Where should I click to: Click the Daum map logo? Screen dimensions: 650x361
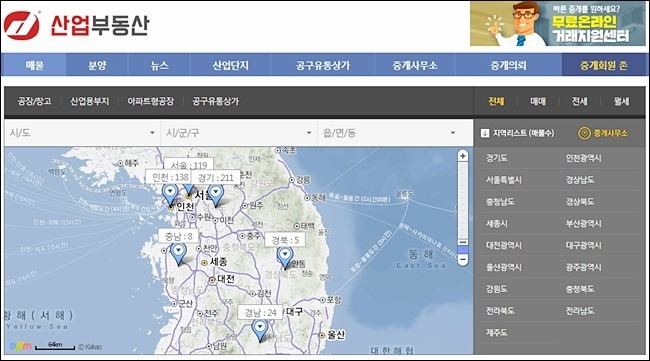tap(21, 346)
